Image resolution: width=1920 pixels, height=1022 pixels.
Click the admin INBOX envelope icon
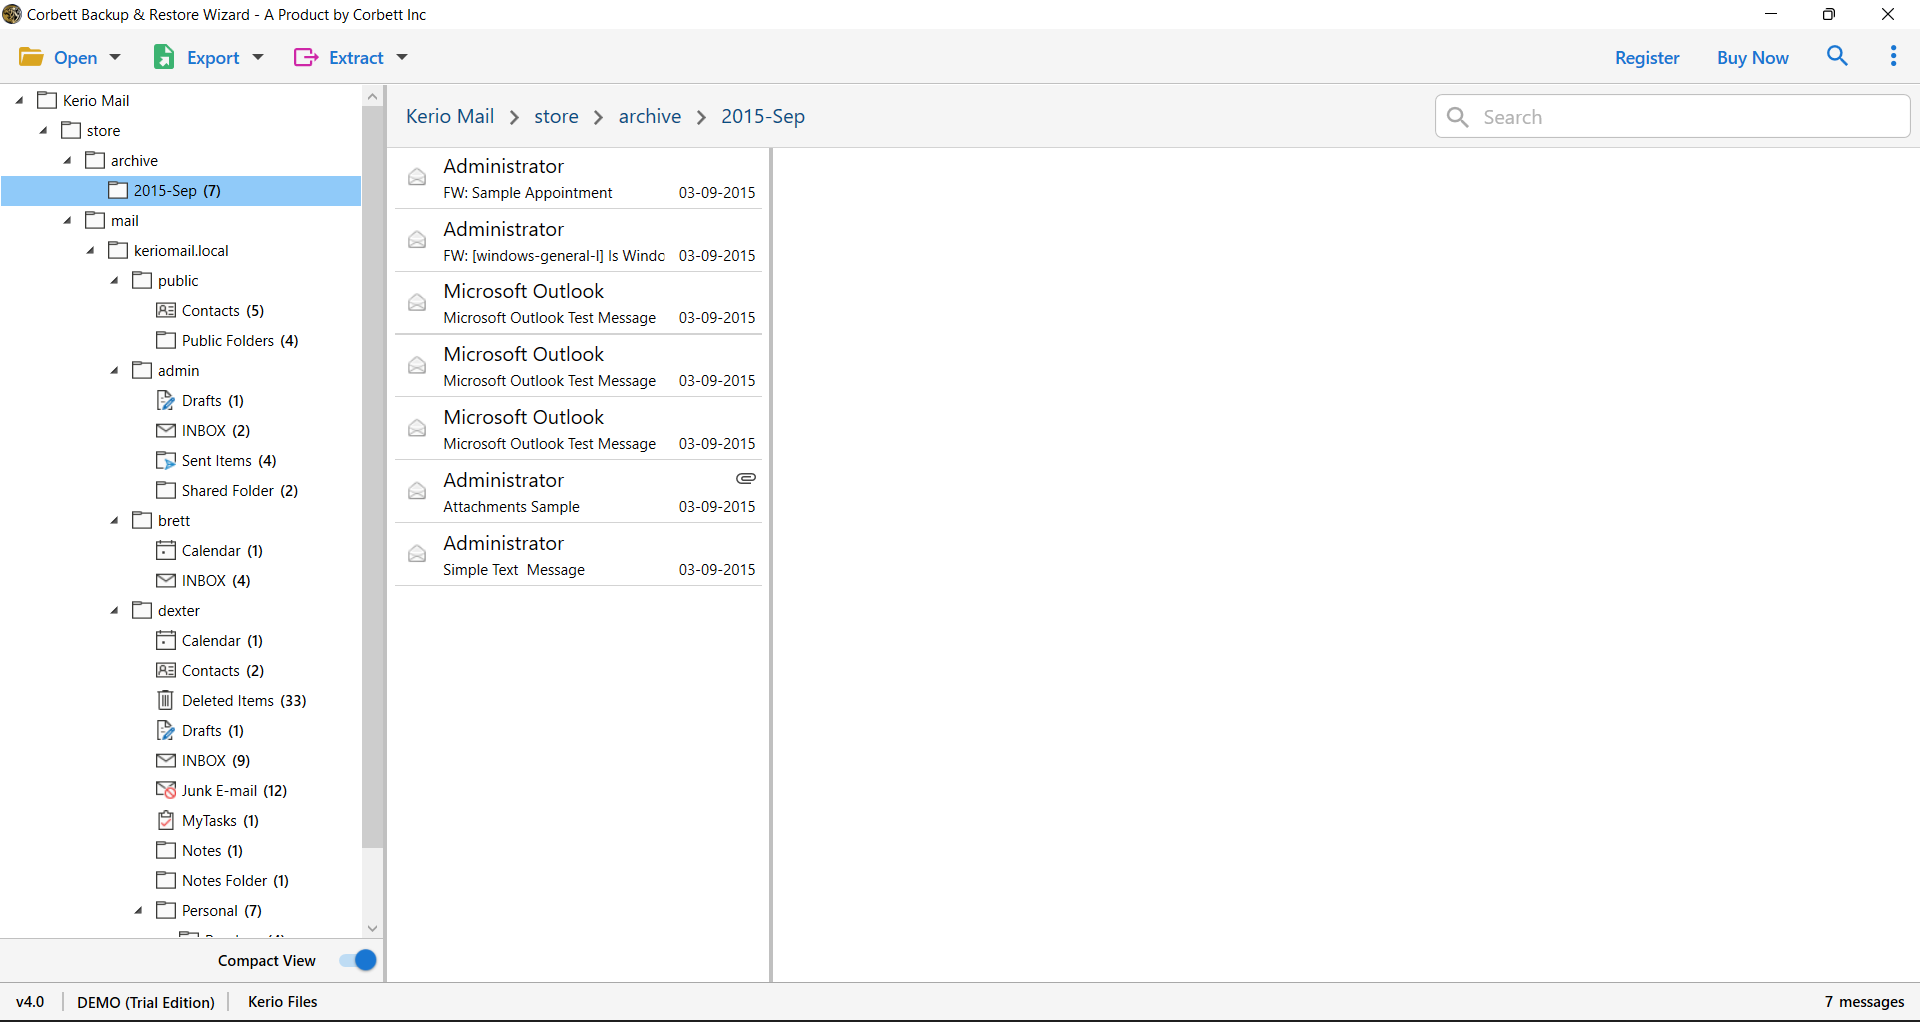coord(166,430)
